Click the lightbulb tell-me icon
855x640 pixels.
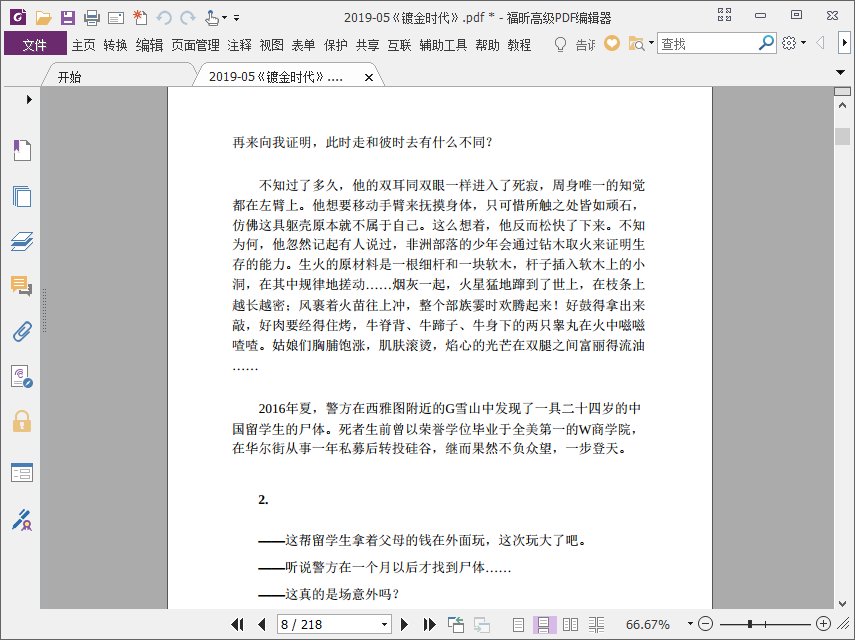tap(560, 44)
